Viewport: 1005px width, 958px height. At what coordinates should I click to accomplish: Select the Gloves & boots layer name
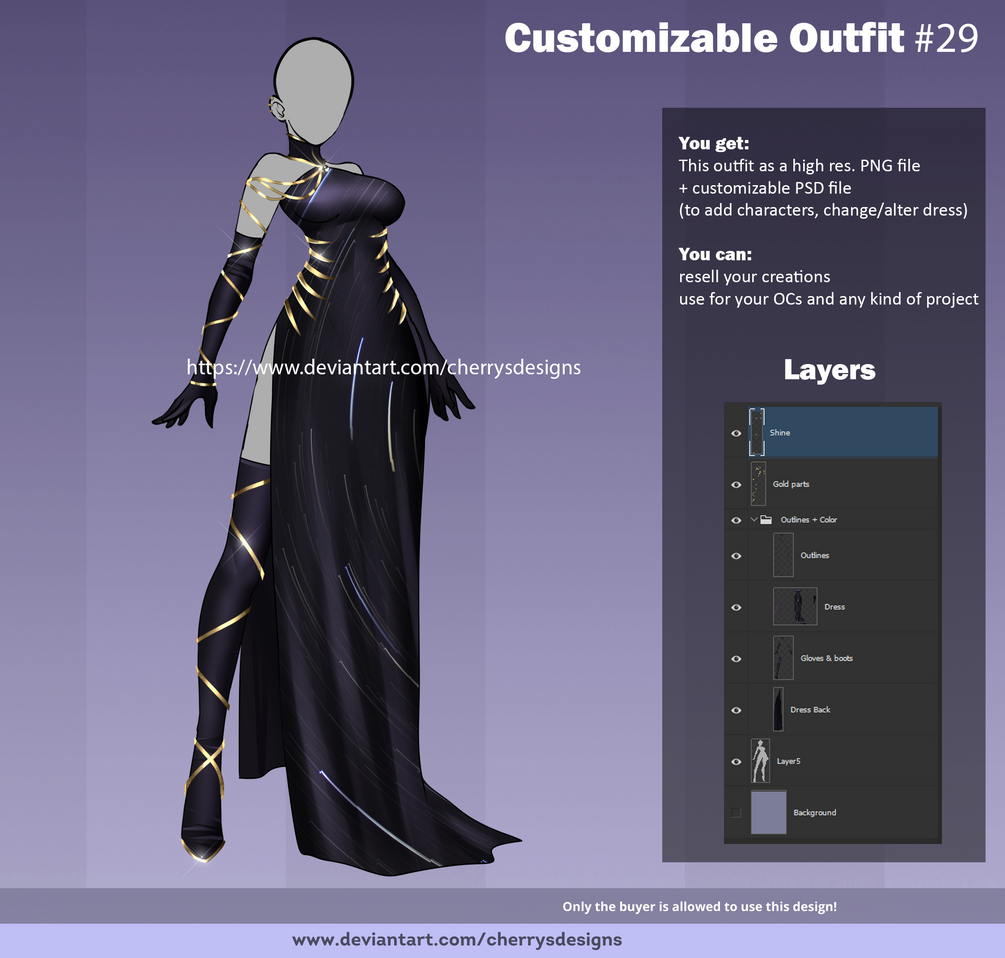(827, 658)
